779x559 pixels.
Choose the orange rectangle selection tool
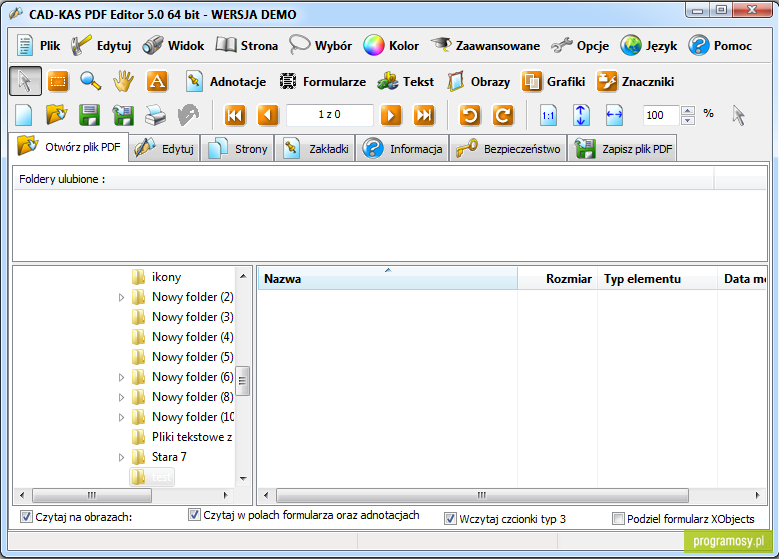58,81
